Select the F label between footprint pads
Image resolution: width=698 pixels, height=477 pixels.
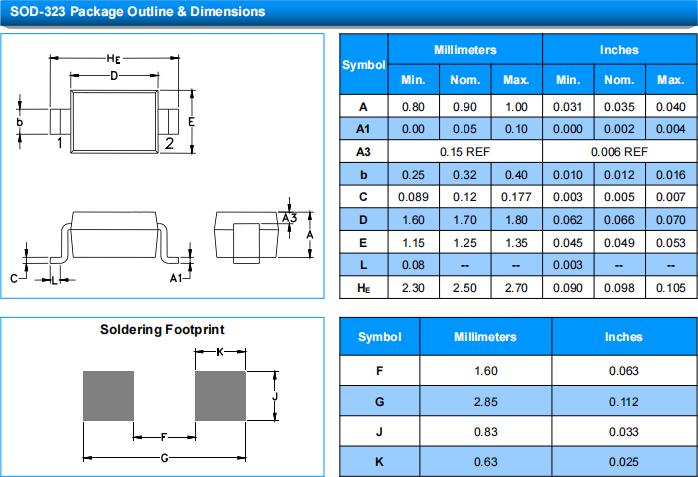pyautogui.click(x=164, y=437)
